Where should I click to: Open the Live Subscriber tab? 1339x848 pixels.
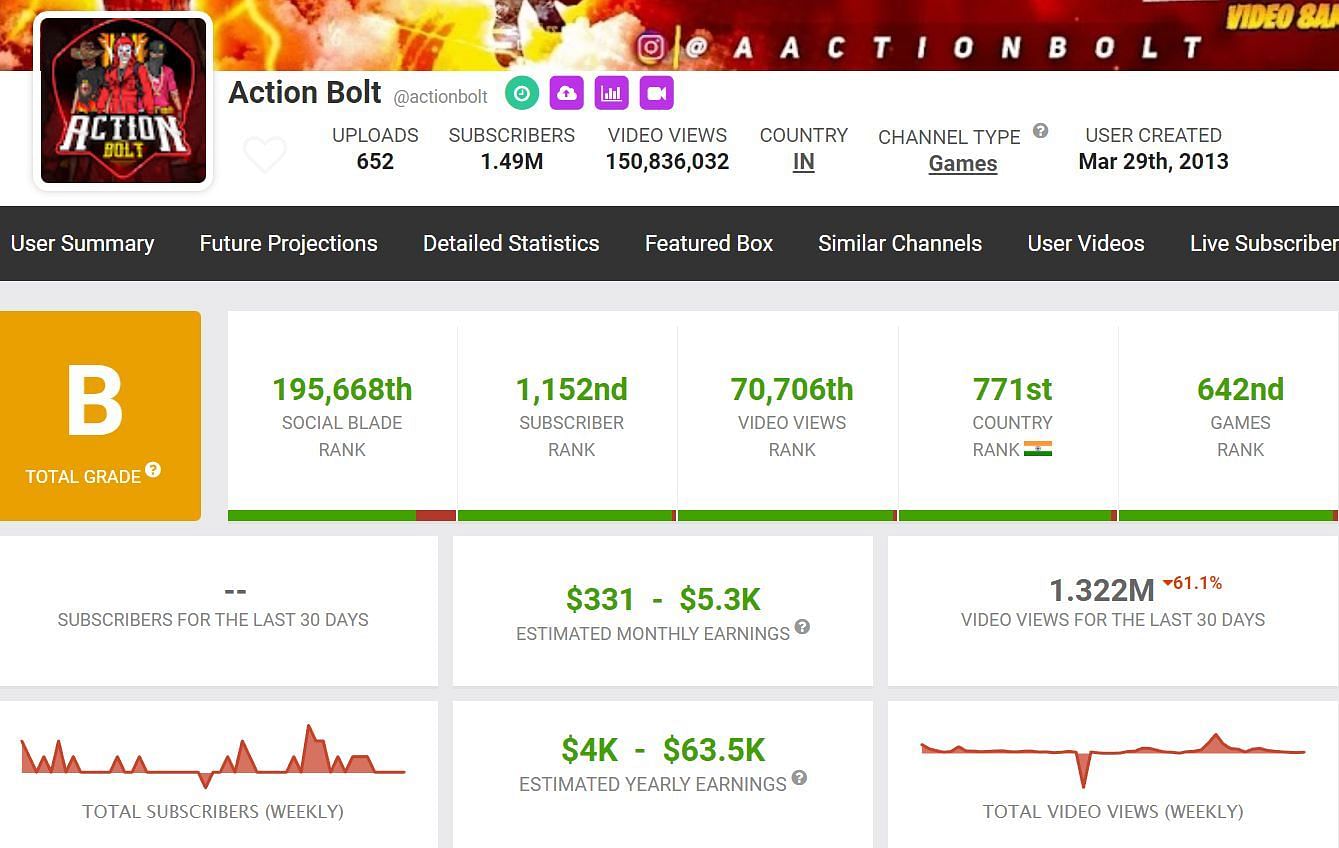pos(1264,243)
